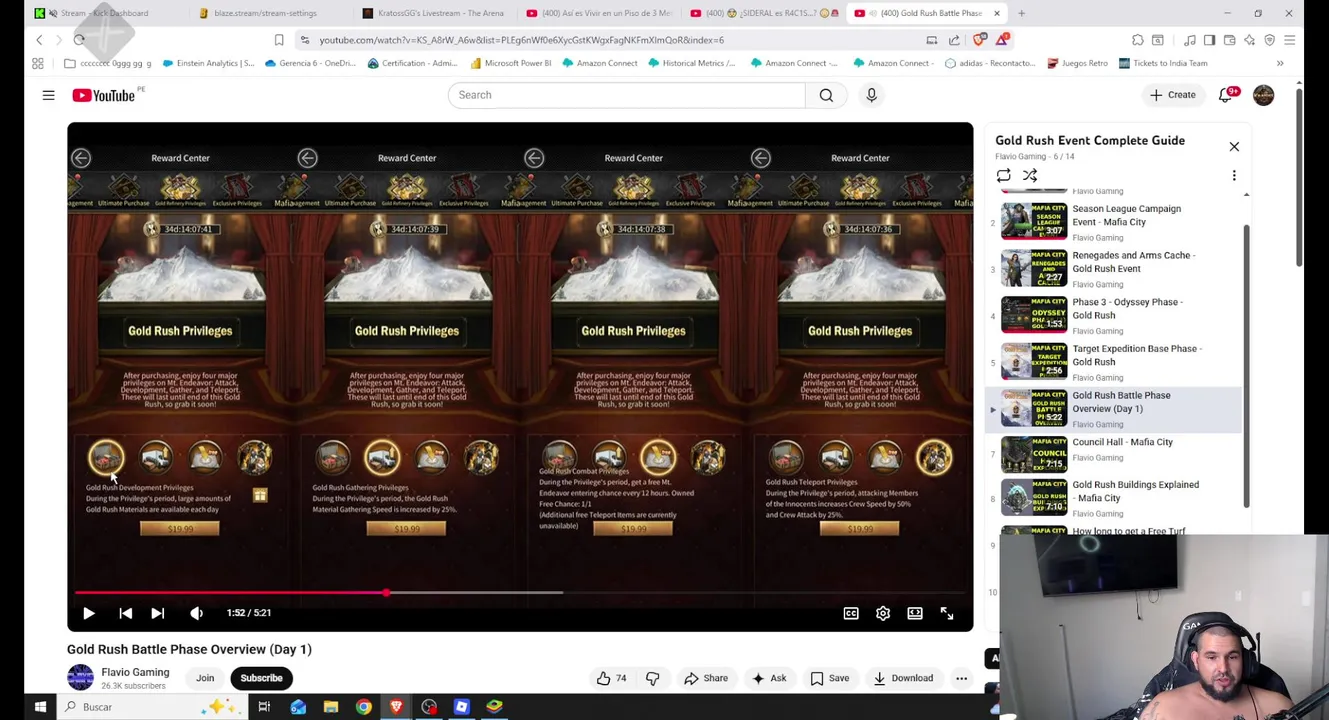Go to the YouTube home logo

(x=104, y=95)
